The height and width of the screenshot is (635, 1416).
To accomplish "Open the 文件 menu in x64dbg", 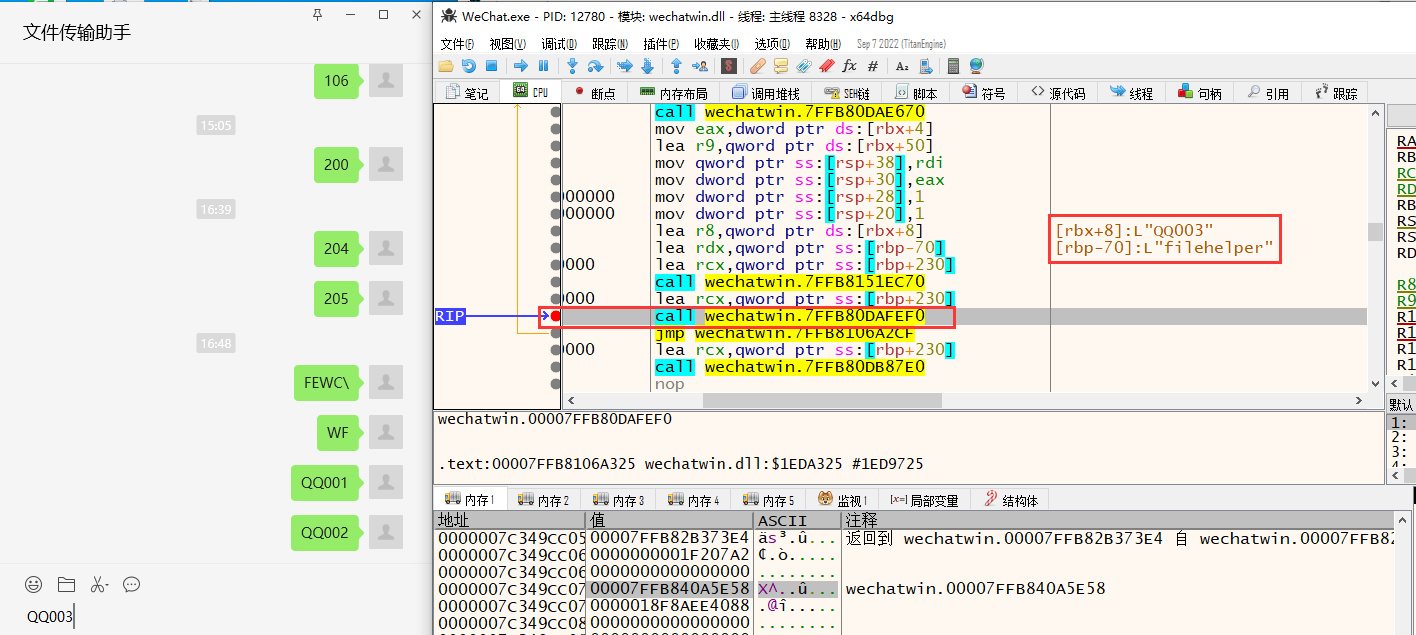I will click(457, 44).
